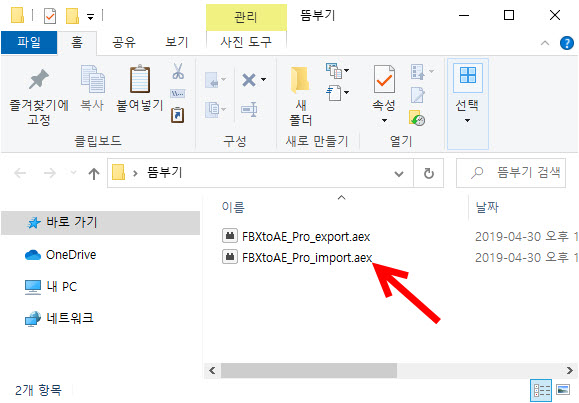579x403 pixels.
Task: Open Customize Quick Access Toolbar dropdown
Action: (x=90, y=17)
